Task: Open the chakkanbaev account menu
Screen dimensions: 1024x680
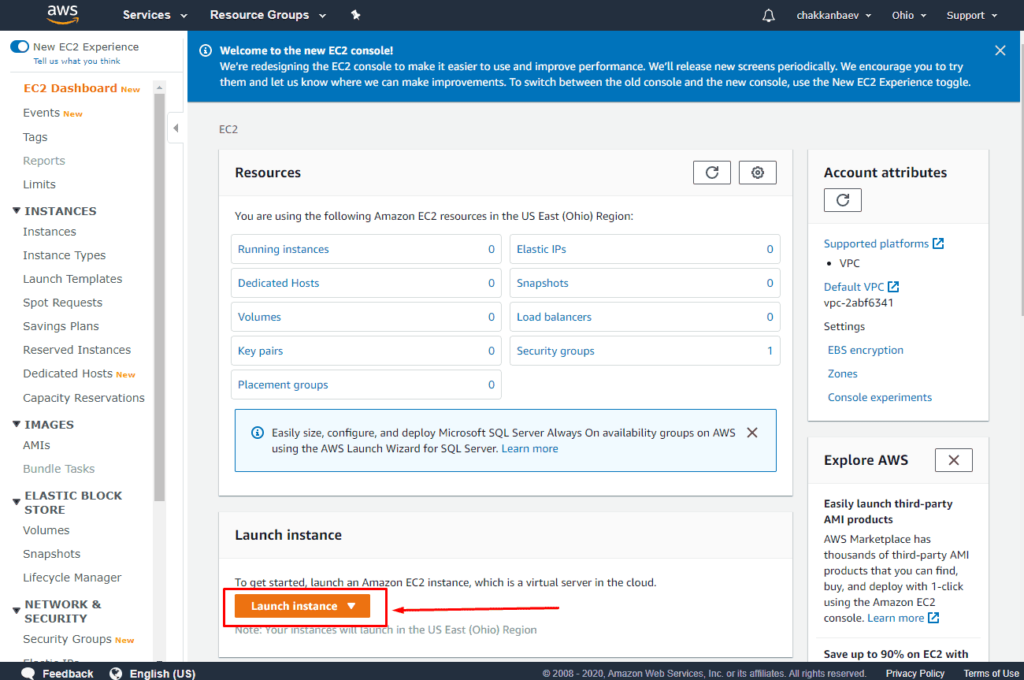Action: point(834,15)
